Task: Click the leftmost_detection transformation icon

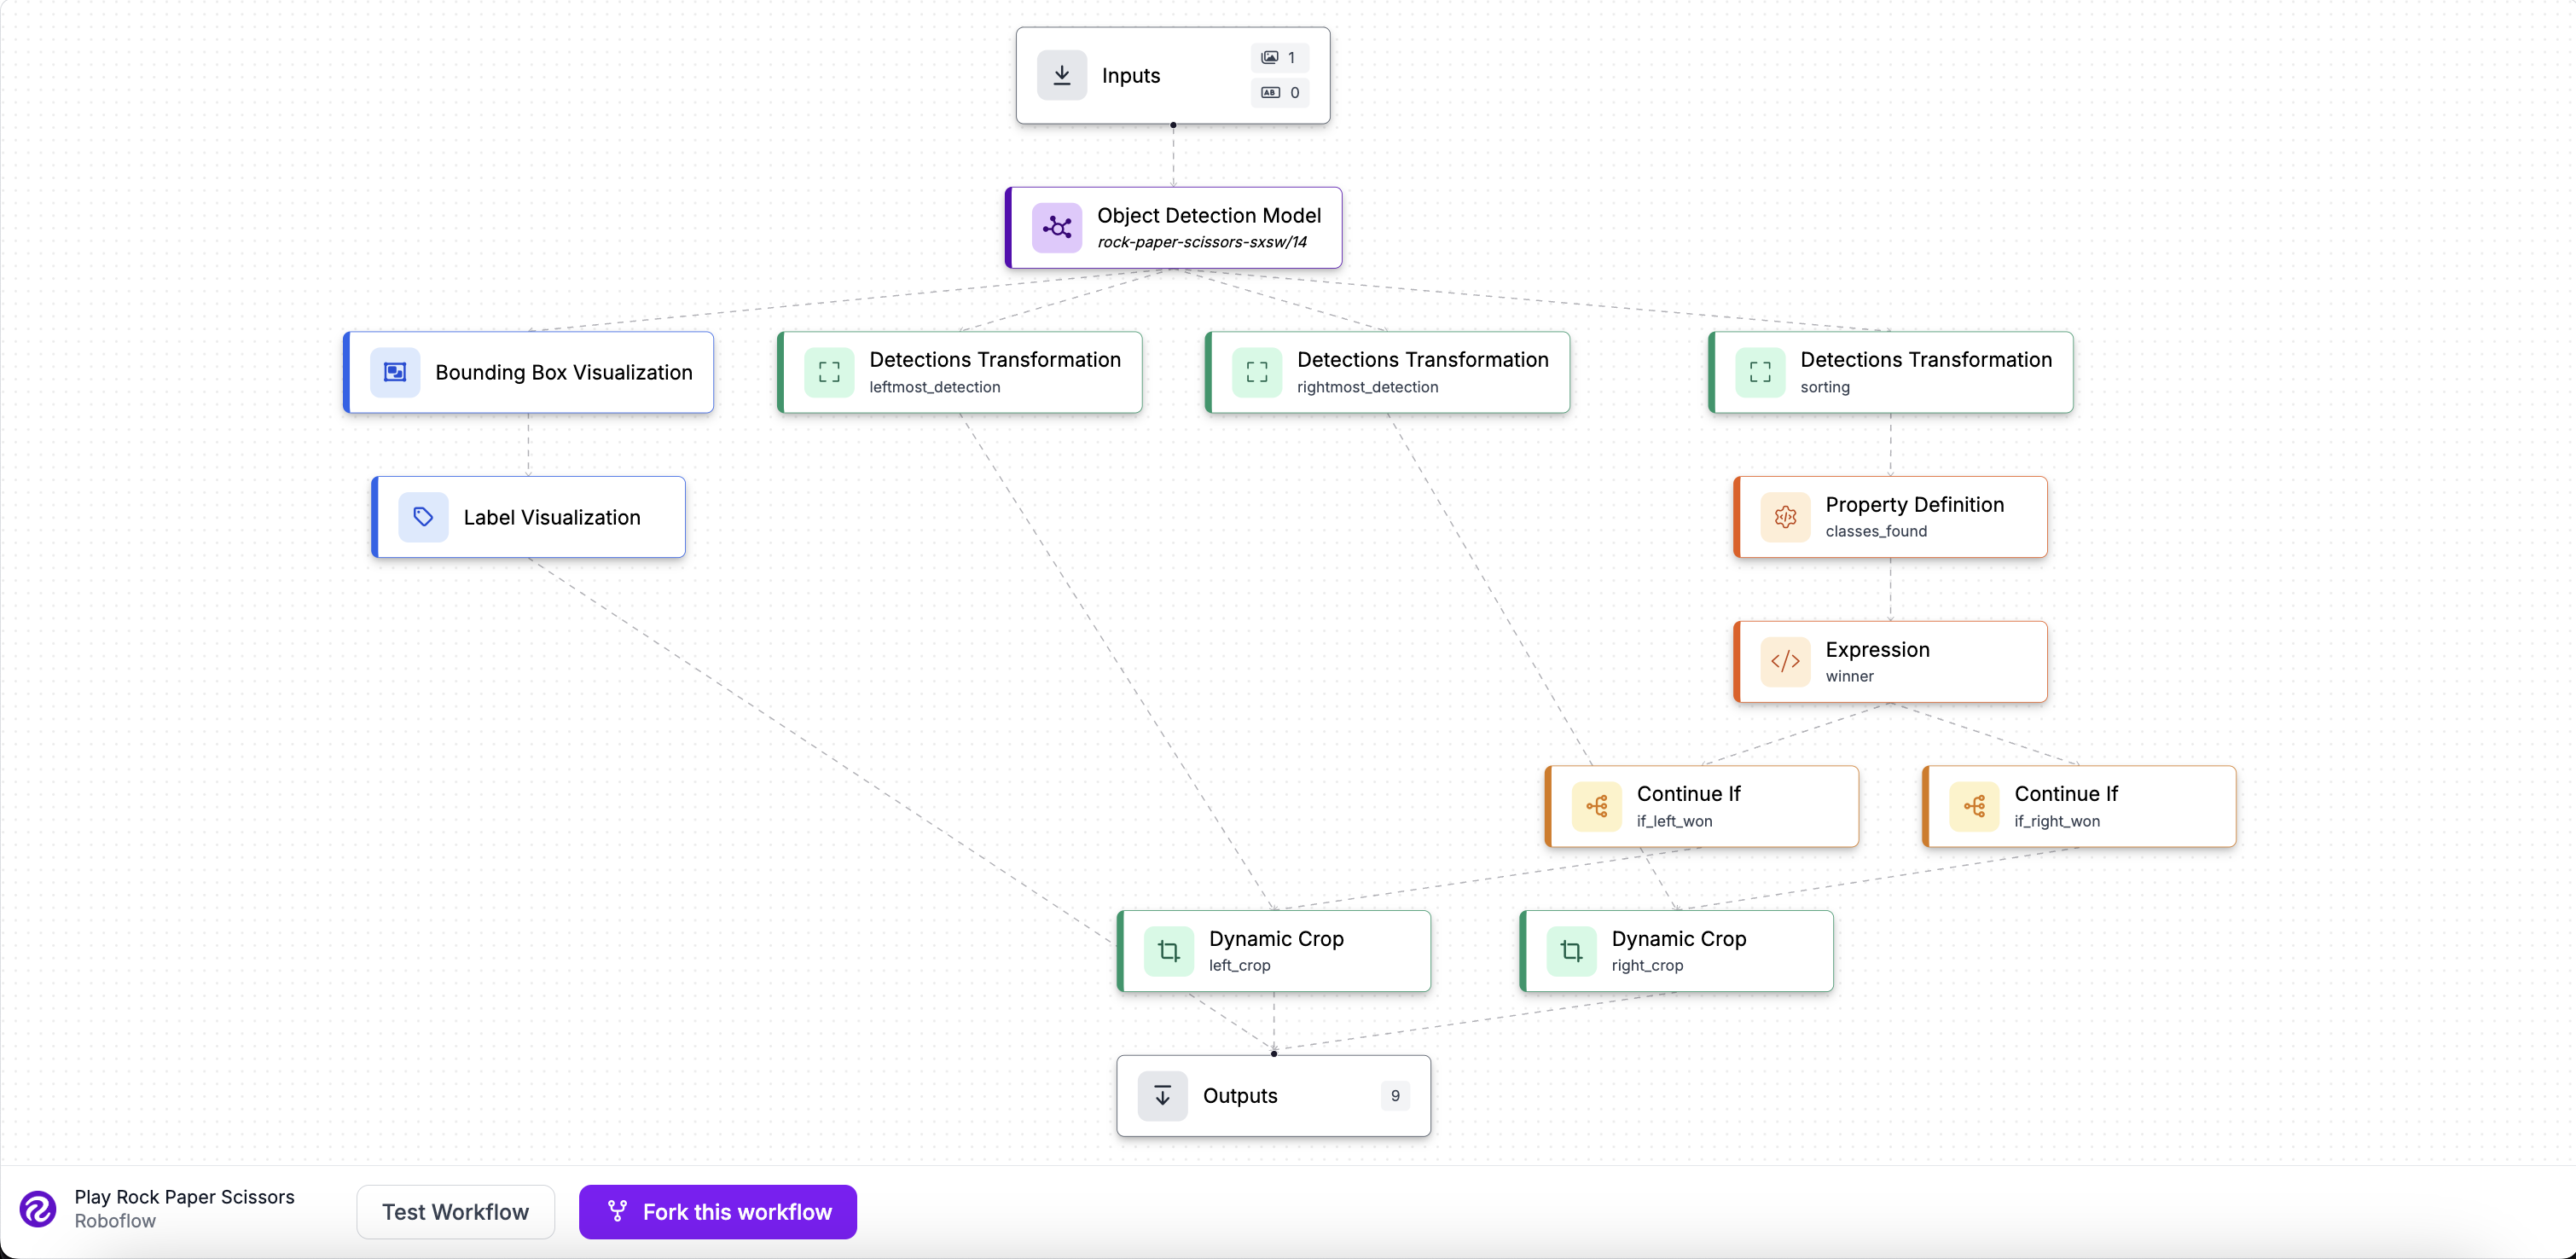Action: click(x=828, y=372)
